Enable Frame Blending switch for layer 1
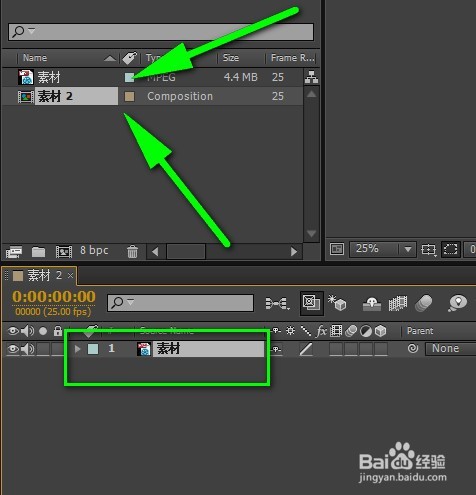Image resolution: width=476 pixels, height=495 pixels. pyautogui.click(x=336, y=349)
